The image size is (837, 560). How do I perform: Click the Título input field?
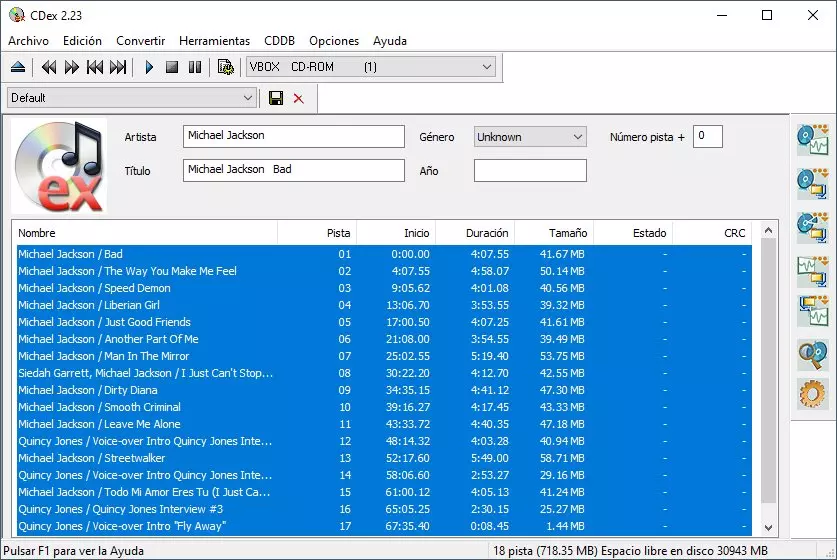click(x=294, y=170)
